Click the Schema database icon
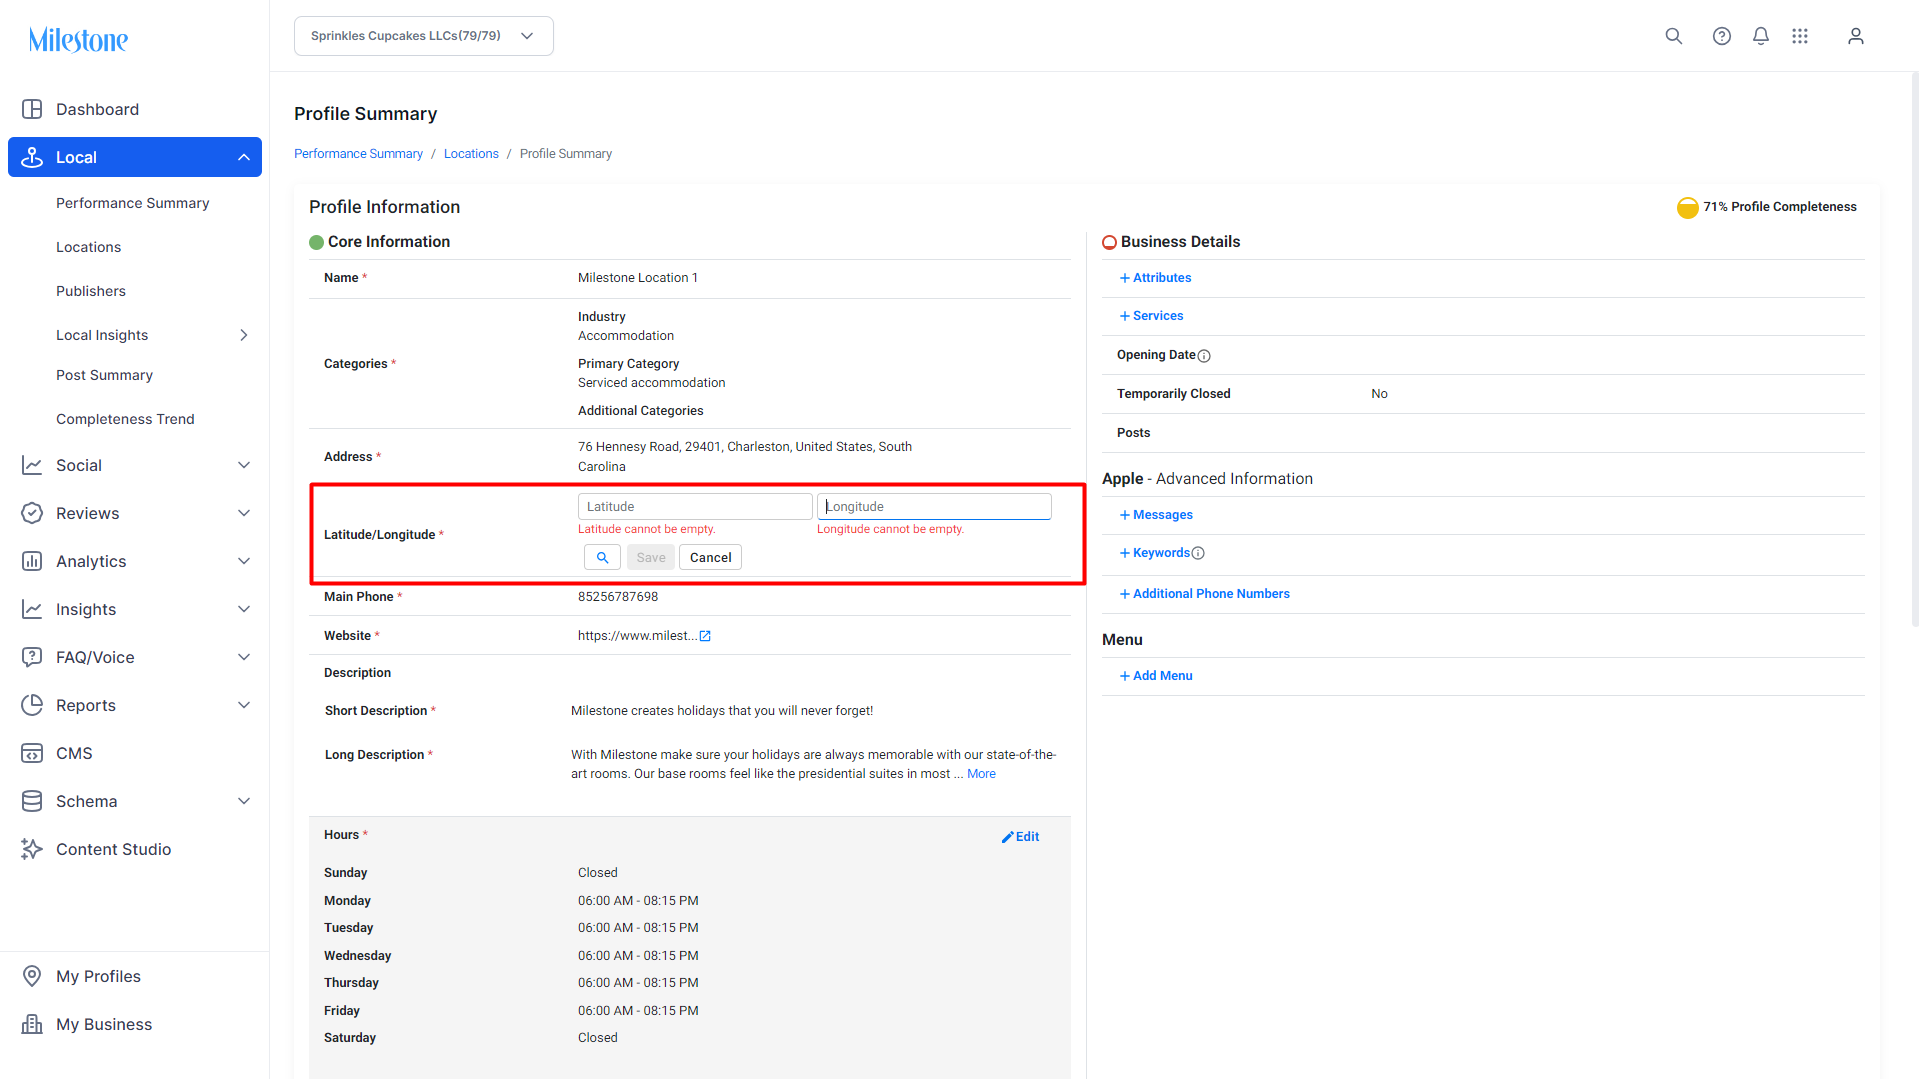The image size is (1919, 1079). click(x=32, y=801)
